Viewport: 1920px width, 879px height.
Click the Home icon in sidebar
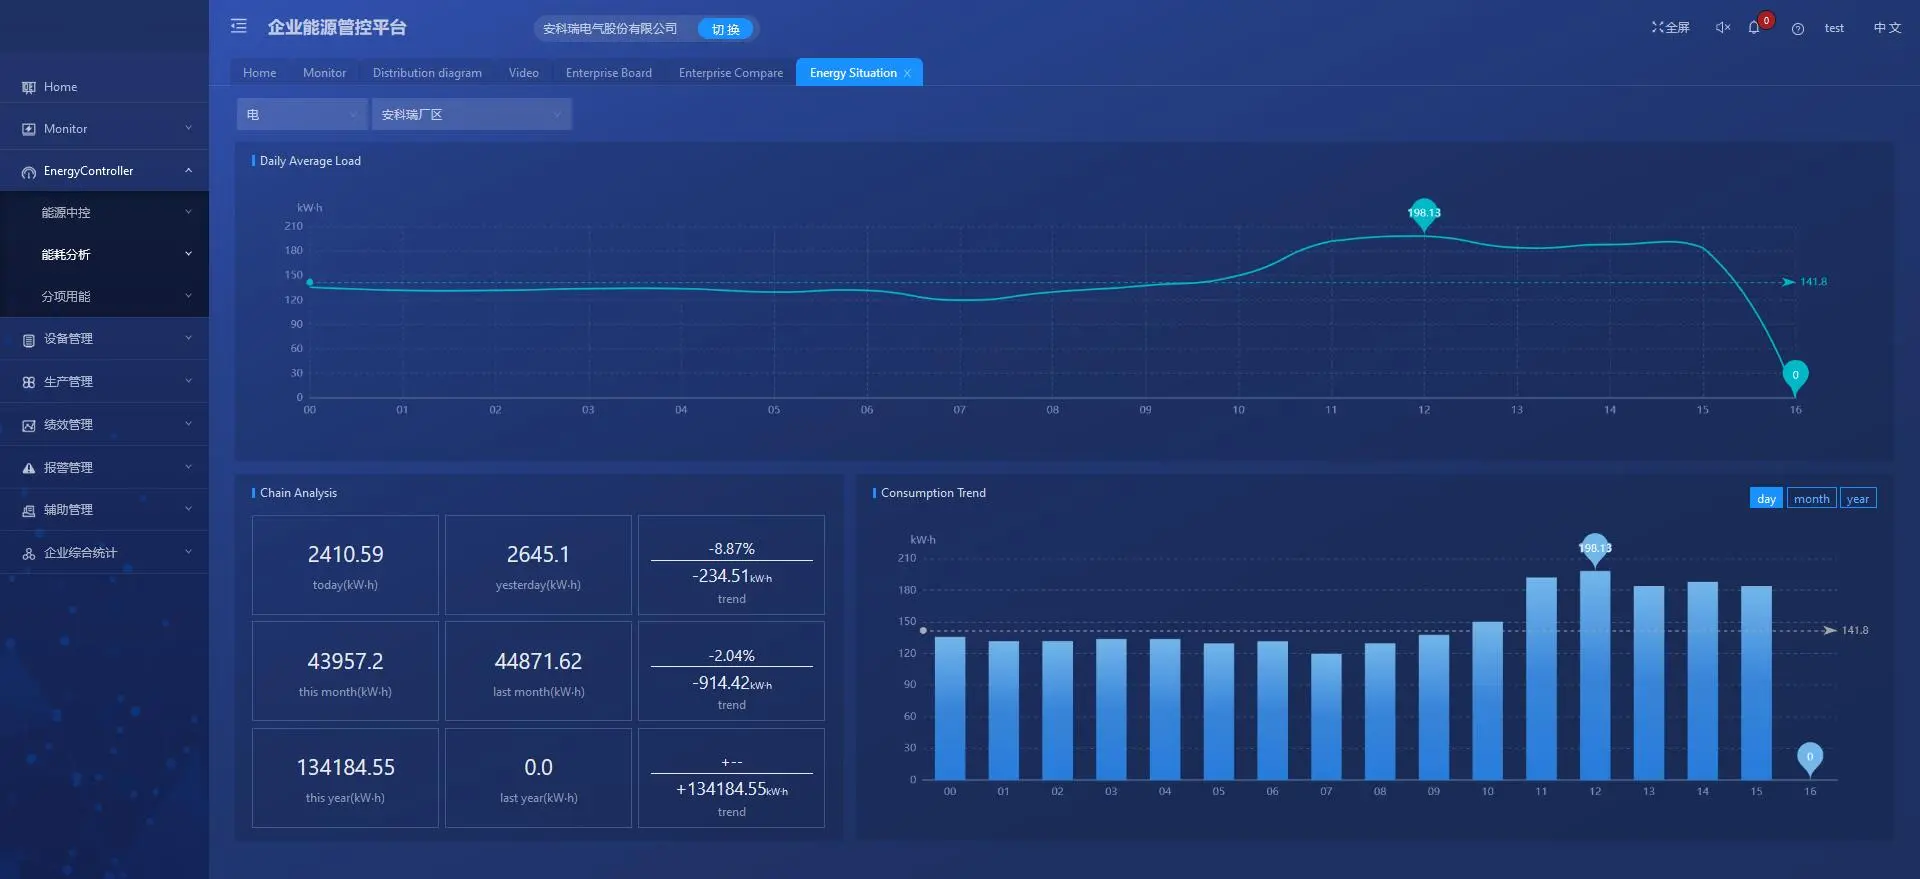(x=29, y=88)
